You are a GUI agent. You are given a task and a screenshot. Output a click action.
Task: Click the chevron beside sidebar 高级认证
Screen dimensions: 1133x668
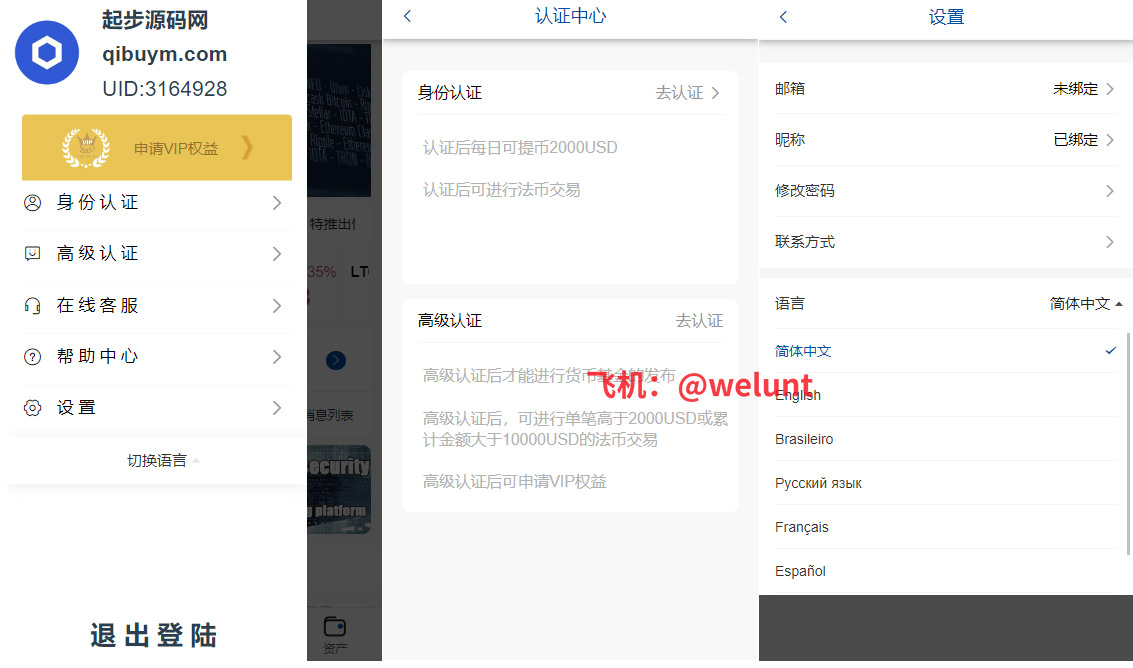tap(277, 254)
